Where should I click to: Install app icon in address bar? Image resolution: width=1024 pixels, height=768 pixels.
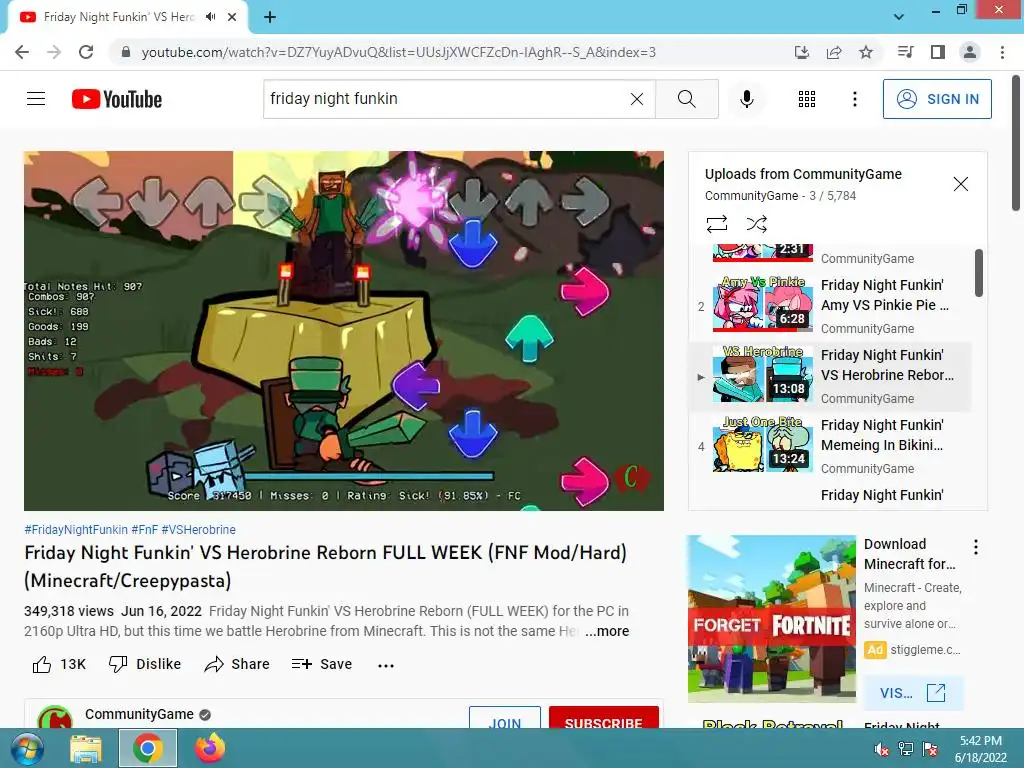(802, 52)
